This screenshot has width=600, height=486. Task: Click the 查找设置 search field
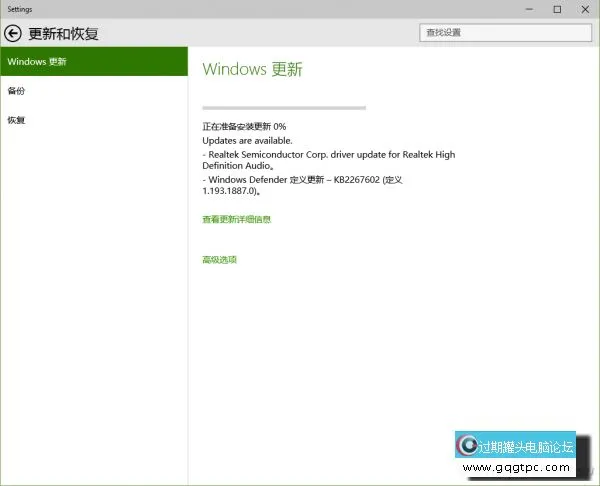505,33
